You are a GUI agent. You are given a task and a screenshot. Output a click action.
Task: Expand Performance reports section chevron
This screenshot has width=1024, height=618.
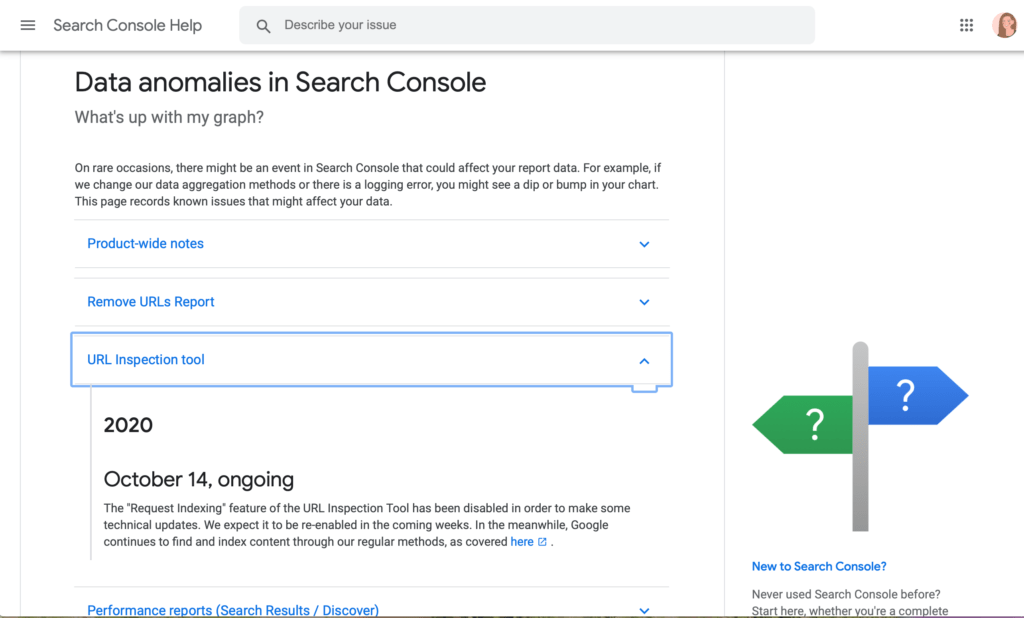(644, 611)
